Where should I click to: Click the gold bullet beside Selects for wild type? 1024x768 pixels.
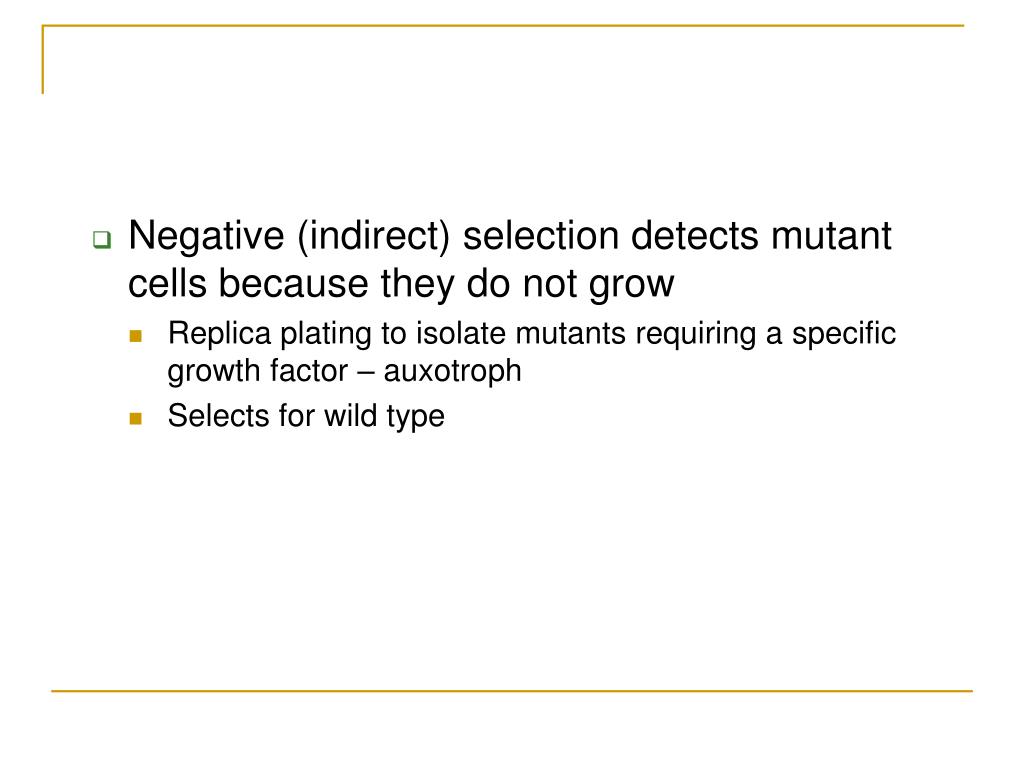pos(136,419)
